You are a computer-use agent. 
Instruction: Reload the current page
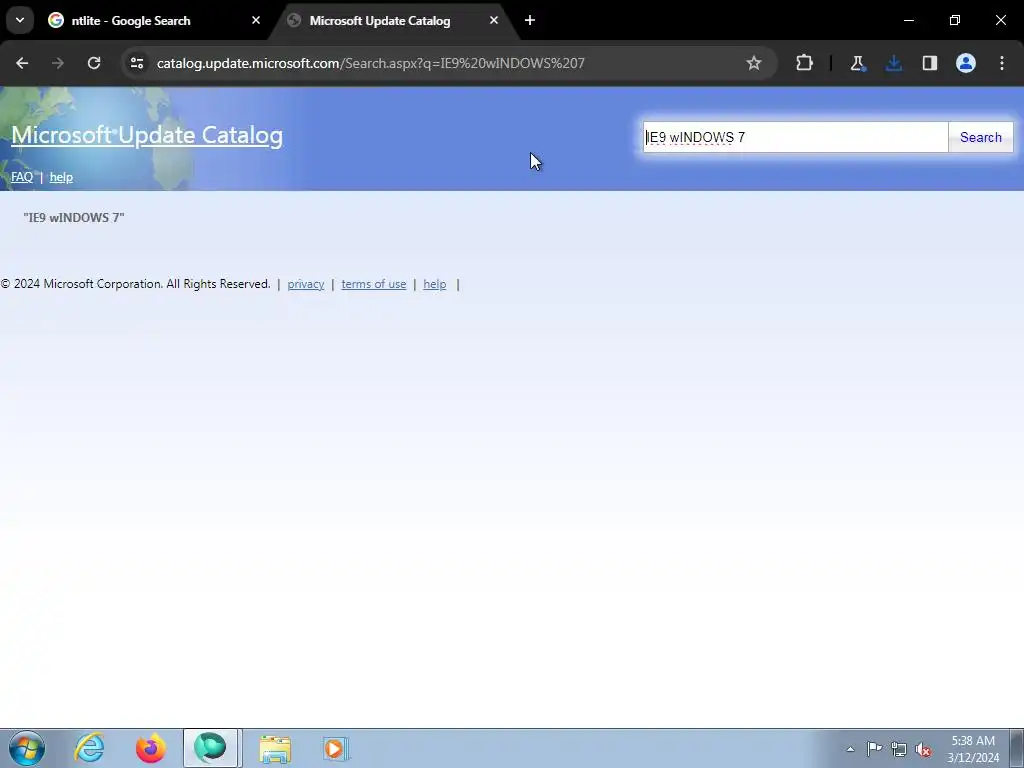[94, 63]
